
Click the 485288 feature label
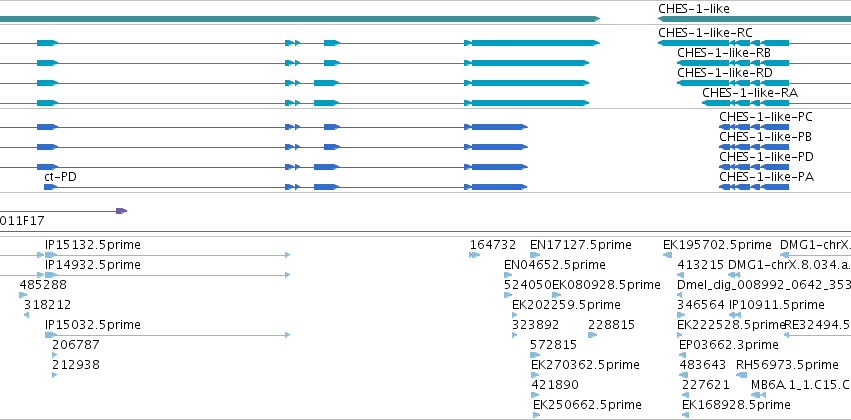click(x=43, y=285)
